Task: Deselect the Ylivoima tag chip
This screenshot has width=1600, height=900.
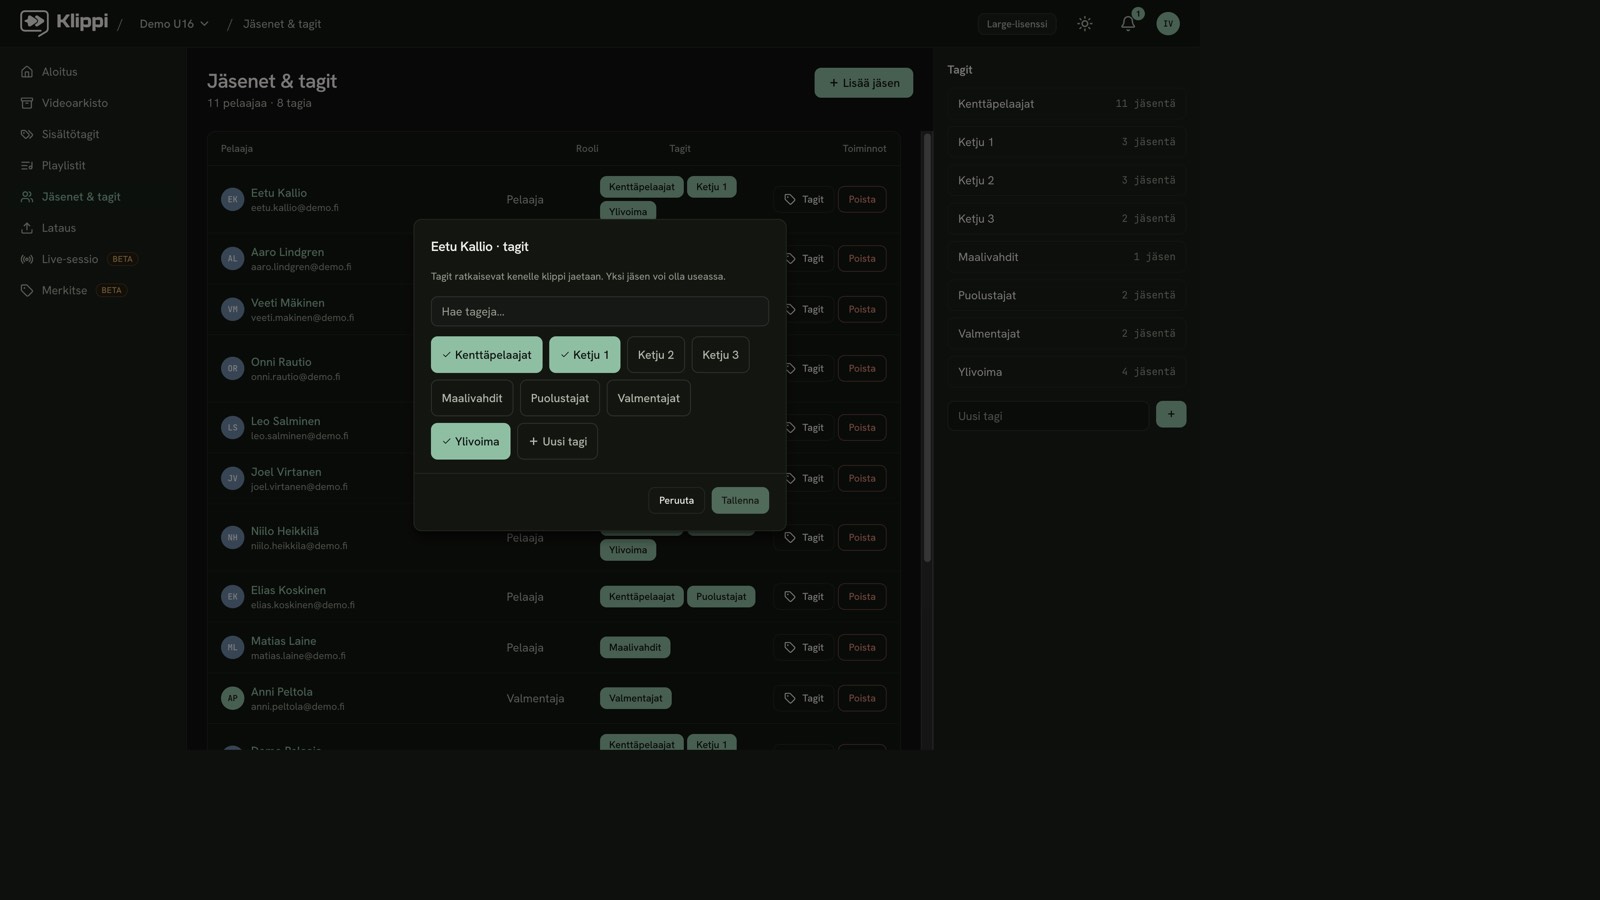Action: [471, 442]
